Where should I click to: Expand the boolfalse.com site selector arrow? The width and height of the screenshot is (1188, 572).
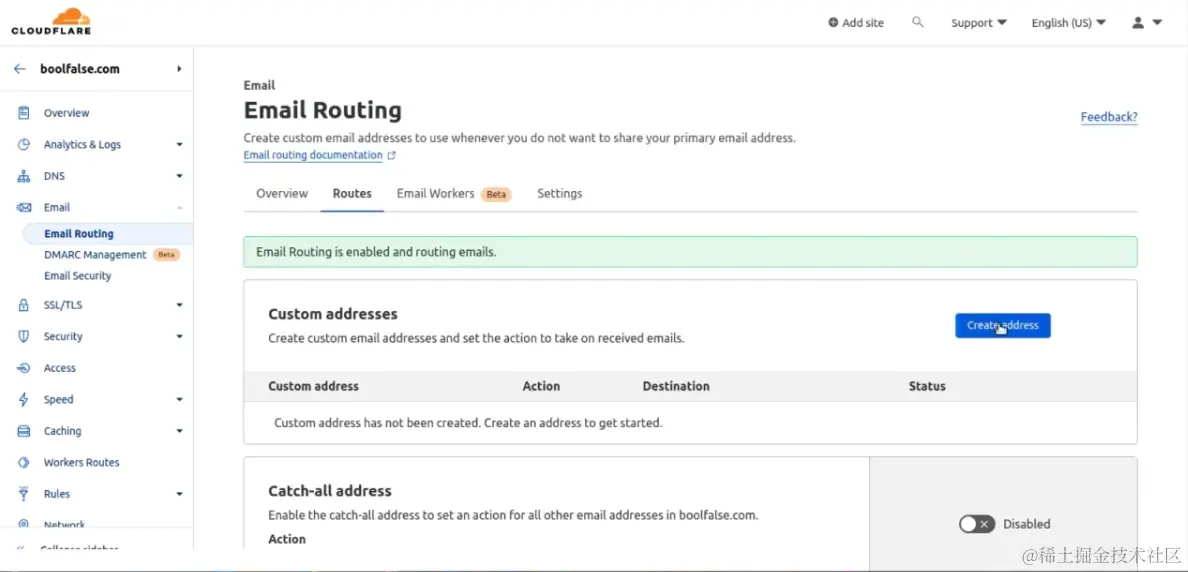(x=180, y=69)
